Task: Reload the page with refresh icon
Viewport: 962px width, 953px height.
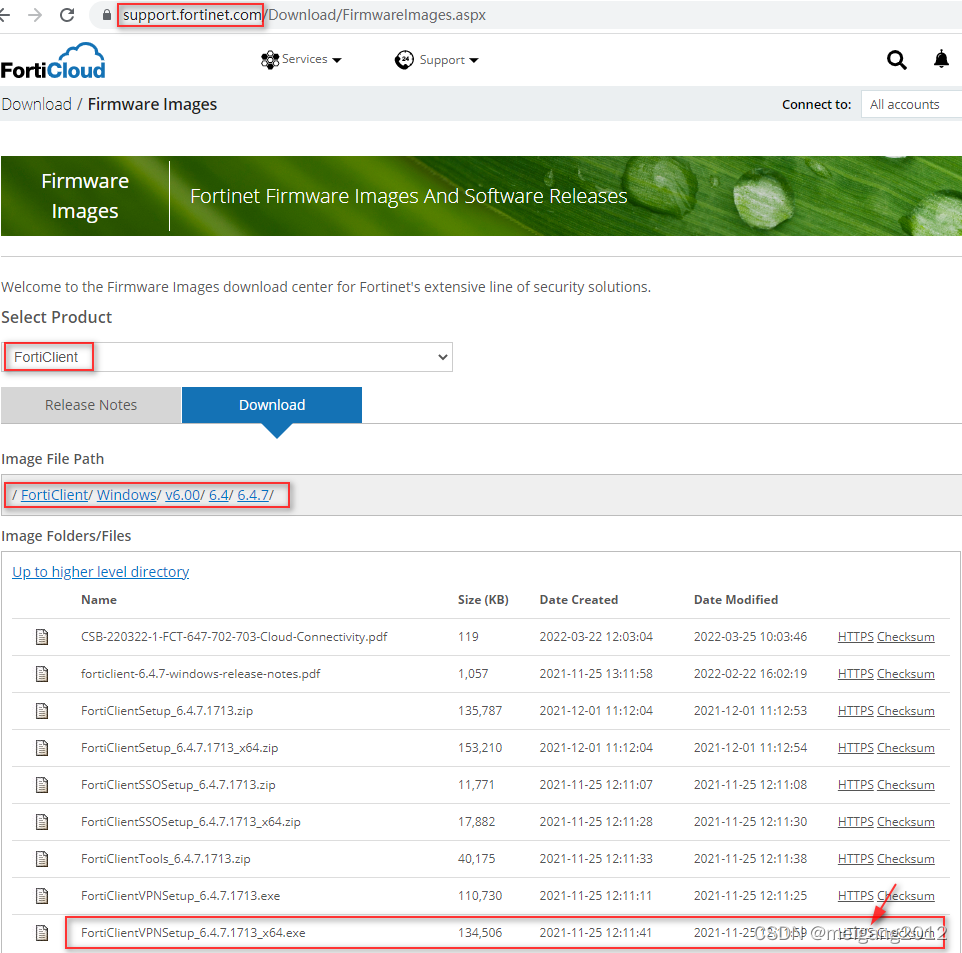Action: 67,15
